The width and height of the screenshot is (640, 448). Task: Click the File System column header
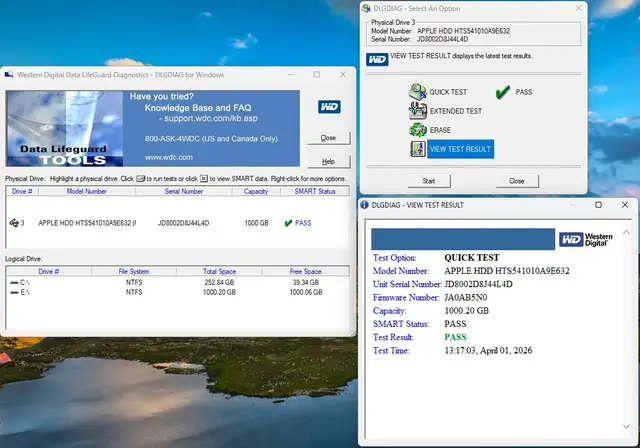133,272
